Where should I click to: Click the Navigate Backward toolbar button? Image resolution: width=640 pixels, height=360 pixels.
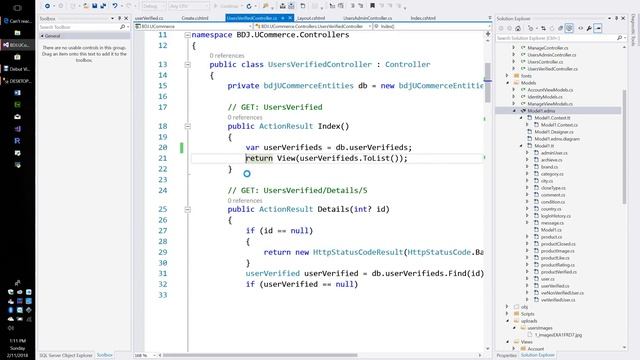point(47,6)
